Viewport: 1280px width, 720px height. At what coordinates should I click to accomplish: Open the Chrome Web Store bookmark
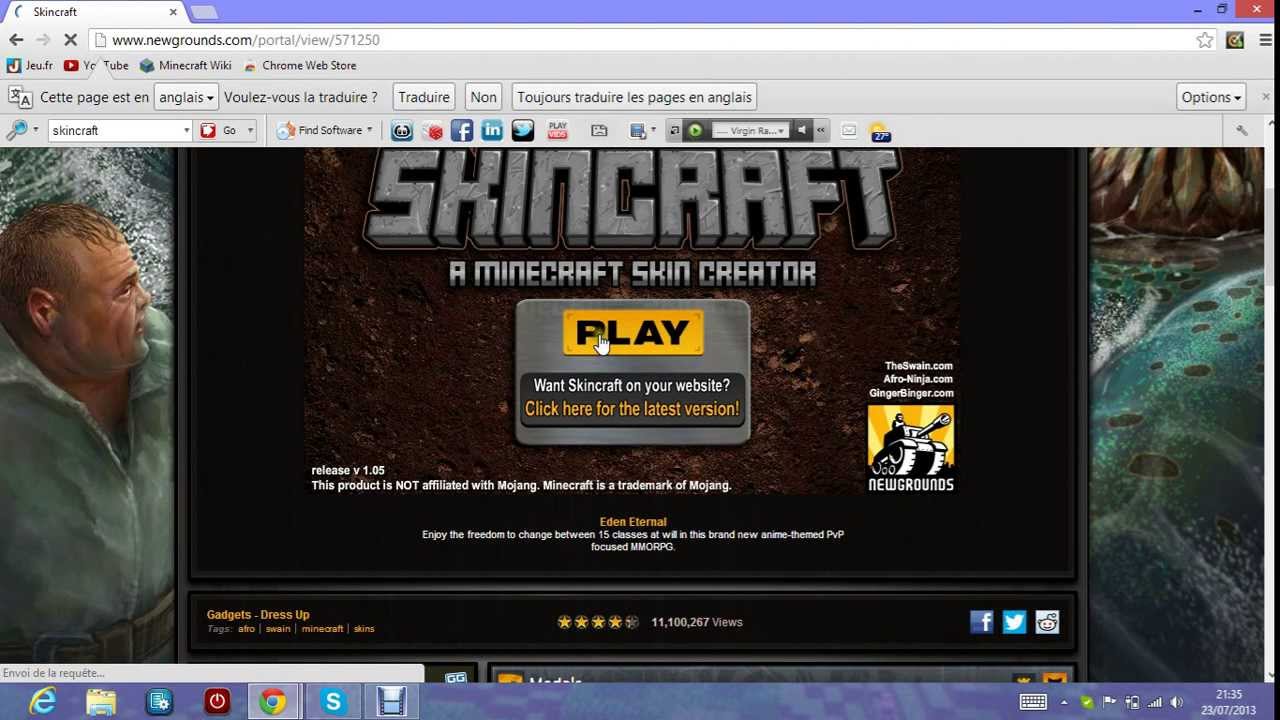(300, 65)
